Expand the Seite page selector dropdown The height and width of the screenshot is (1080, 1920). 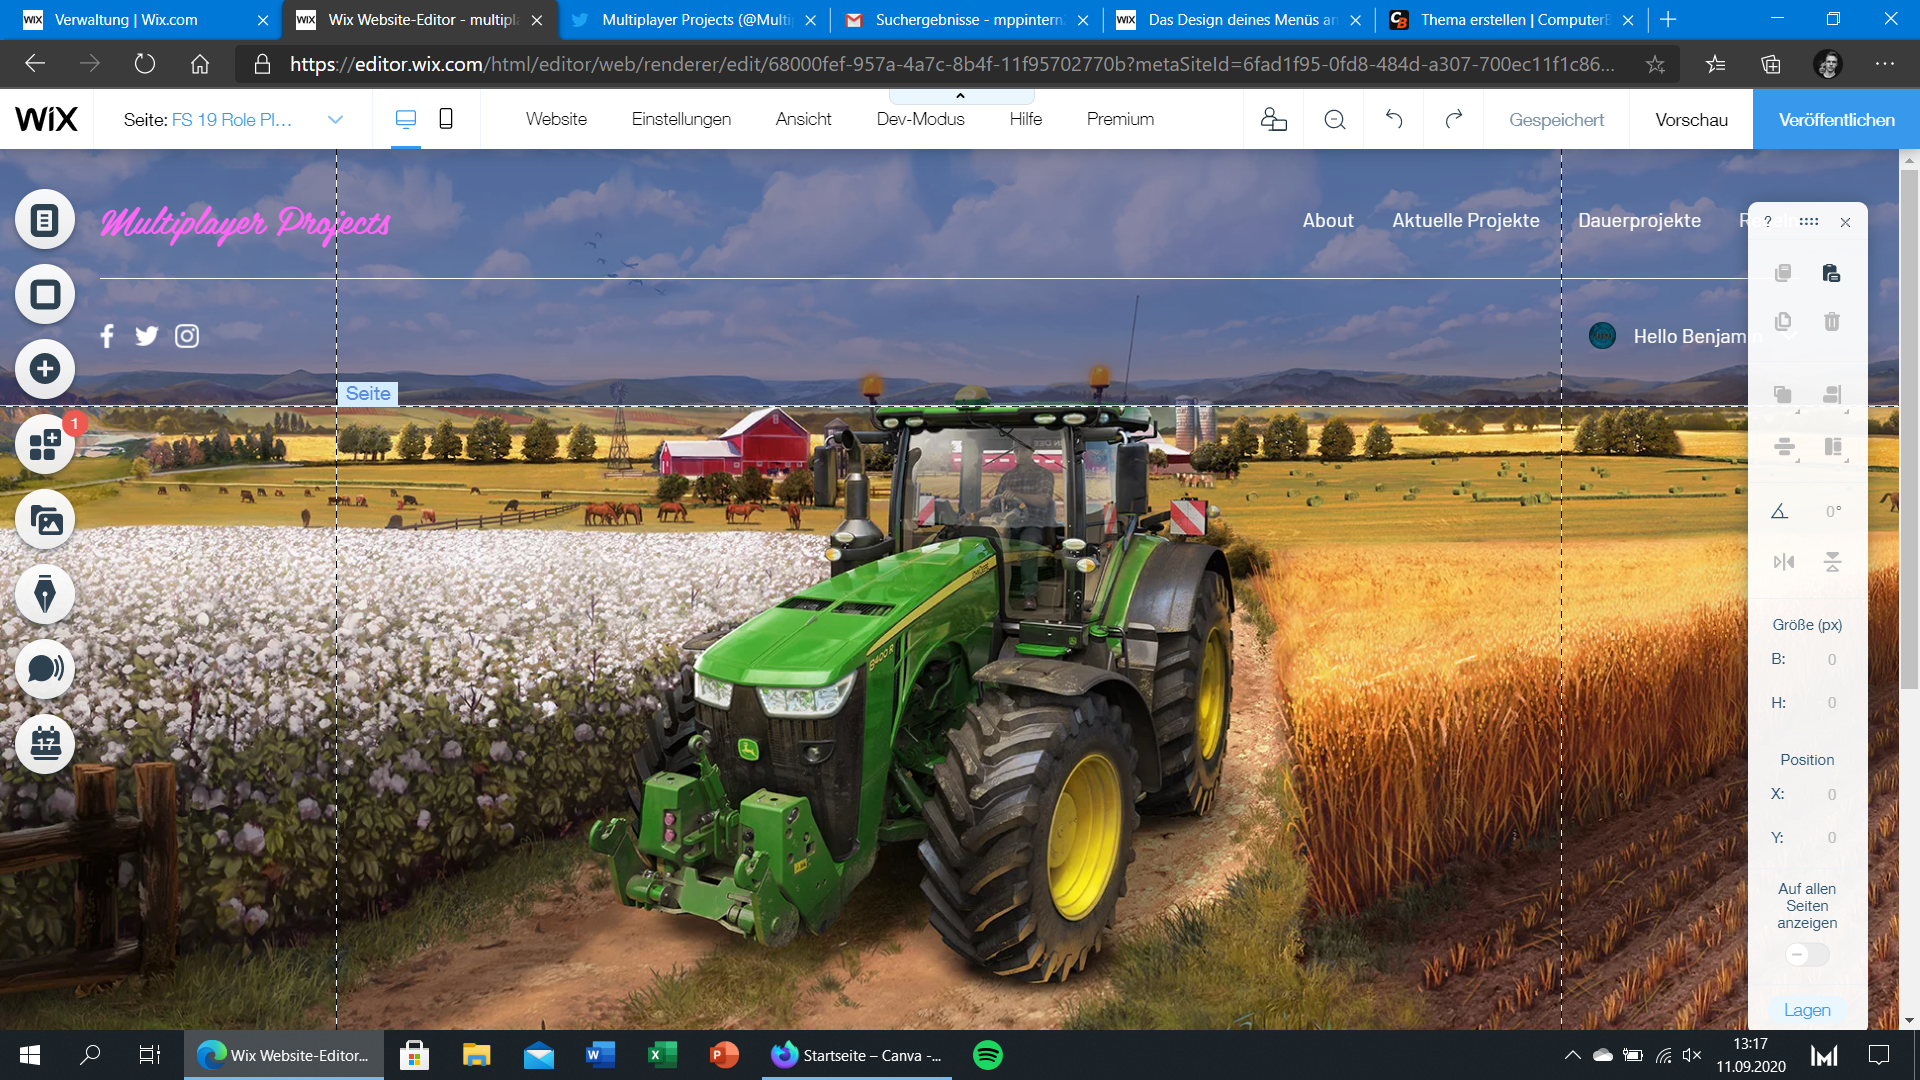tap(335, 119)
